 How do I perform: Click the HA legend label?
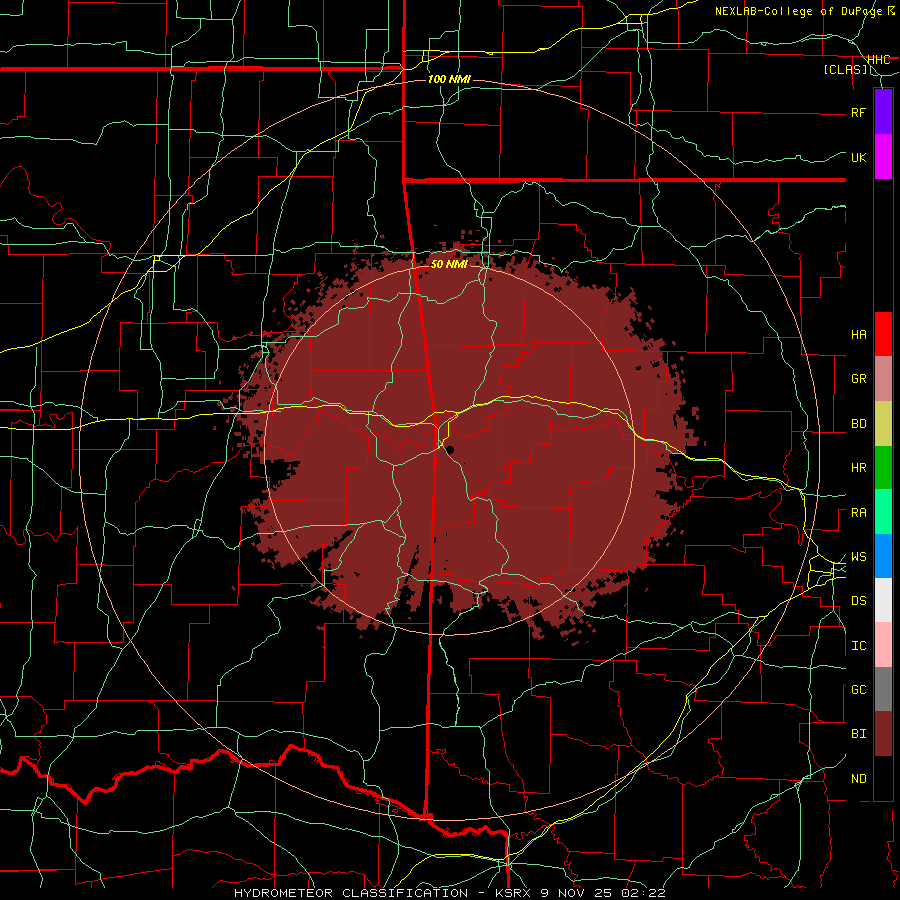(x=858, y=334)
